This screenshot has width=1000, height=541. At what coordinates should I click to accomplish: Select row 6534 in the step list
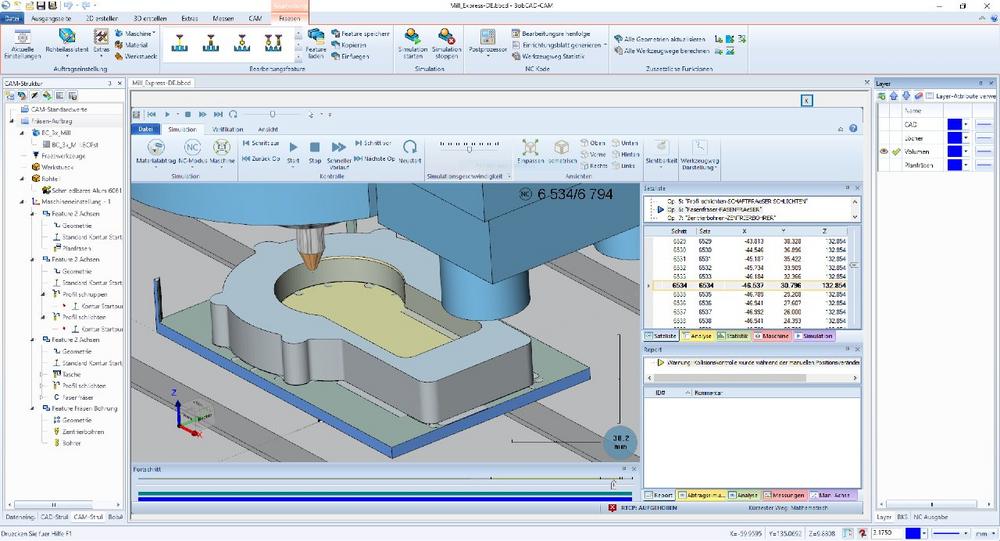pos(752,285)
